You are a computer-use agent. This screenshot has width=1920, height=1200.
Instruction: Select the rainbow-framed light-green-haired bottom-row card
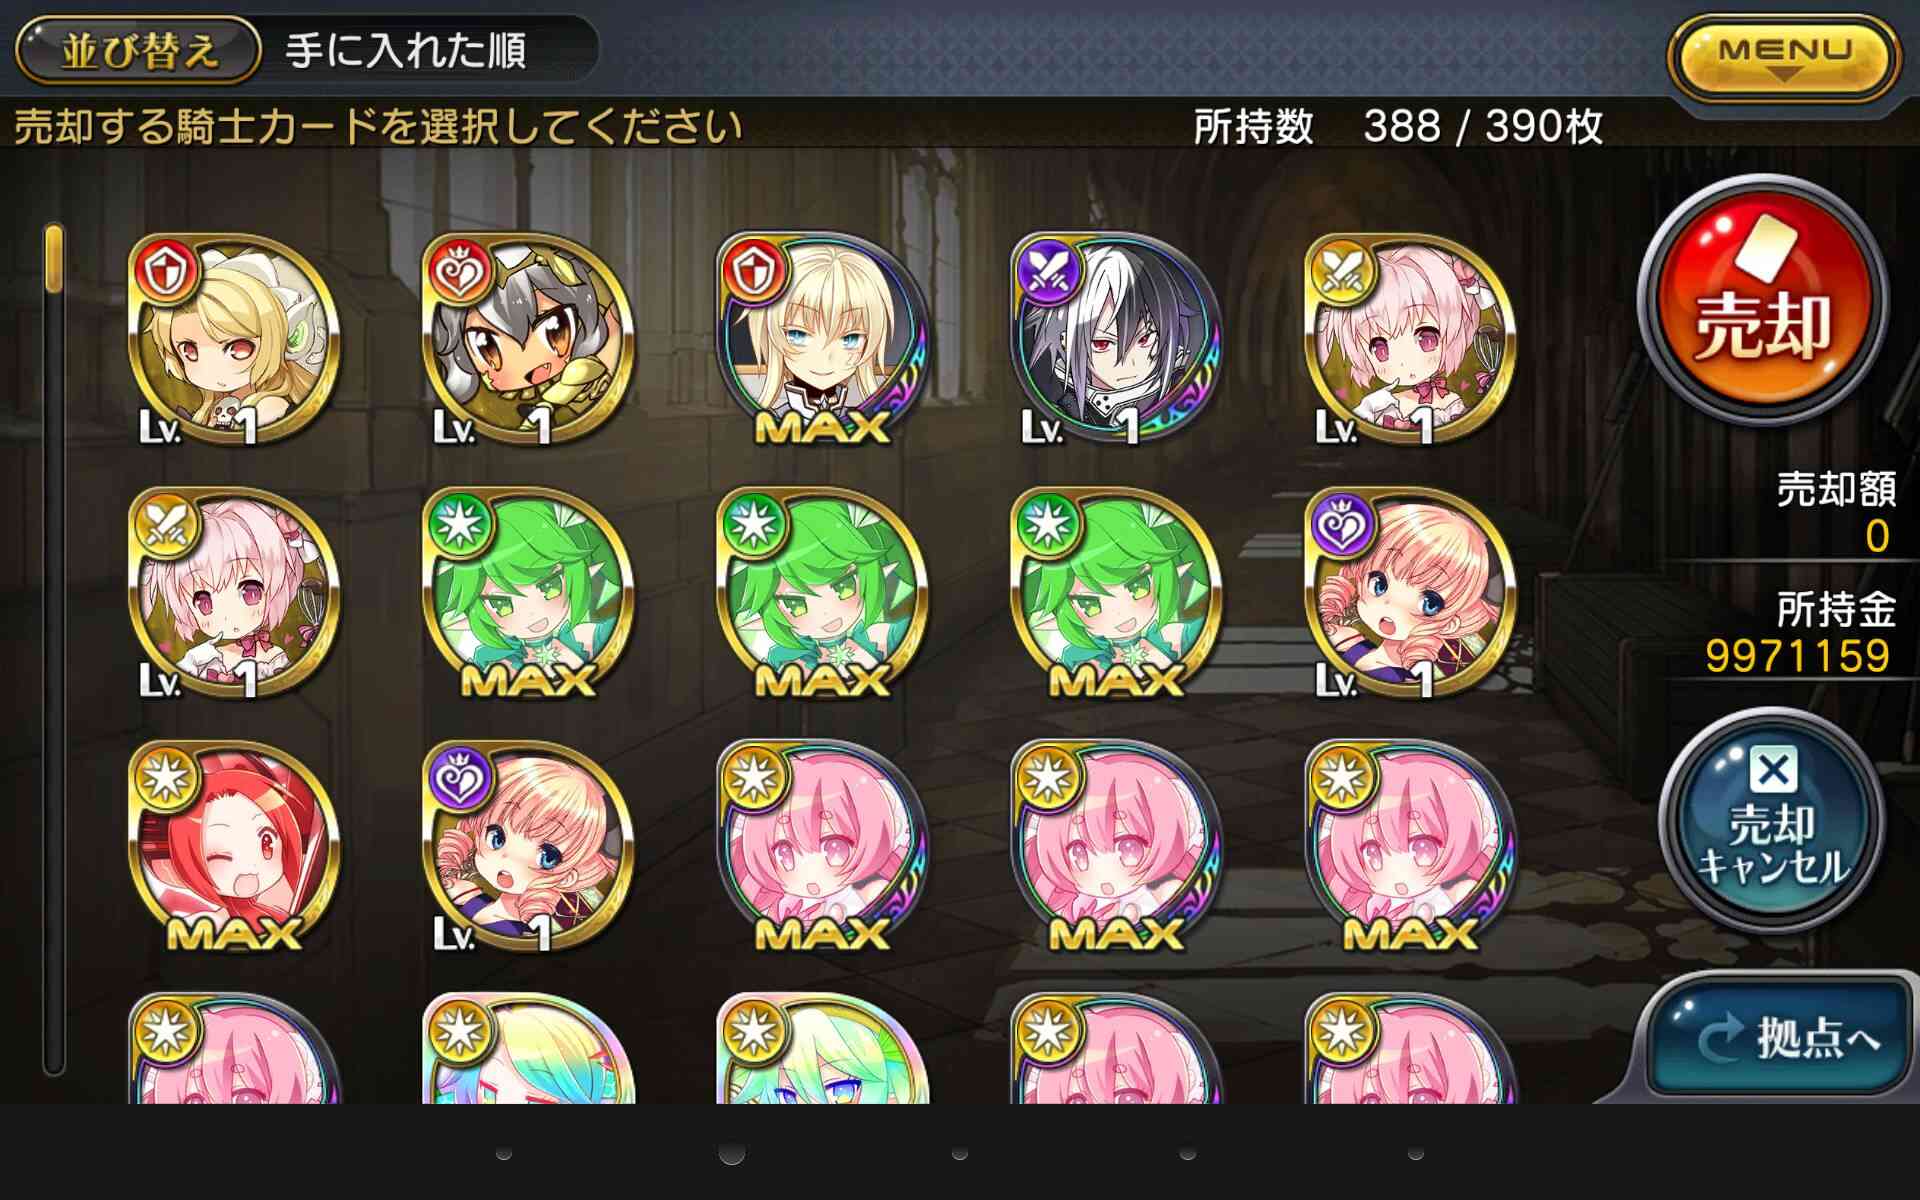coord(823,1048)
